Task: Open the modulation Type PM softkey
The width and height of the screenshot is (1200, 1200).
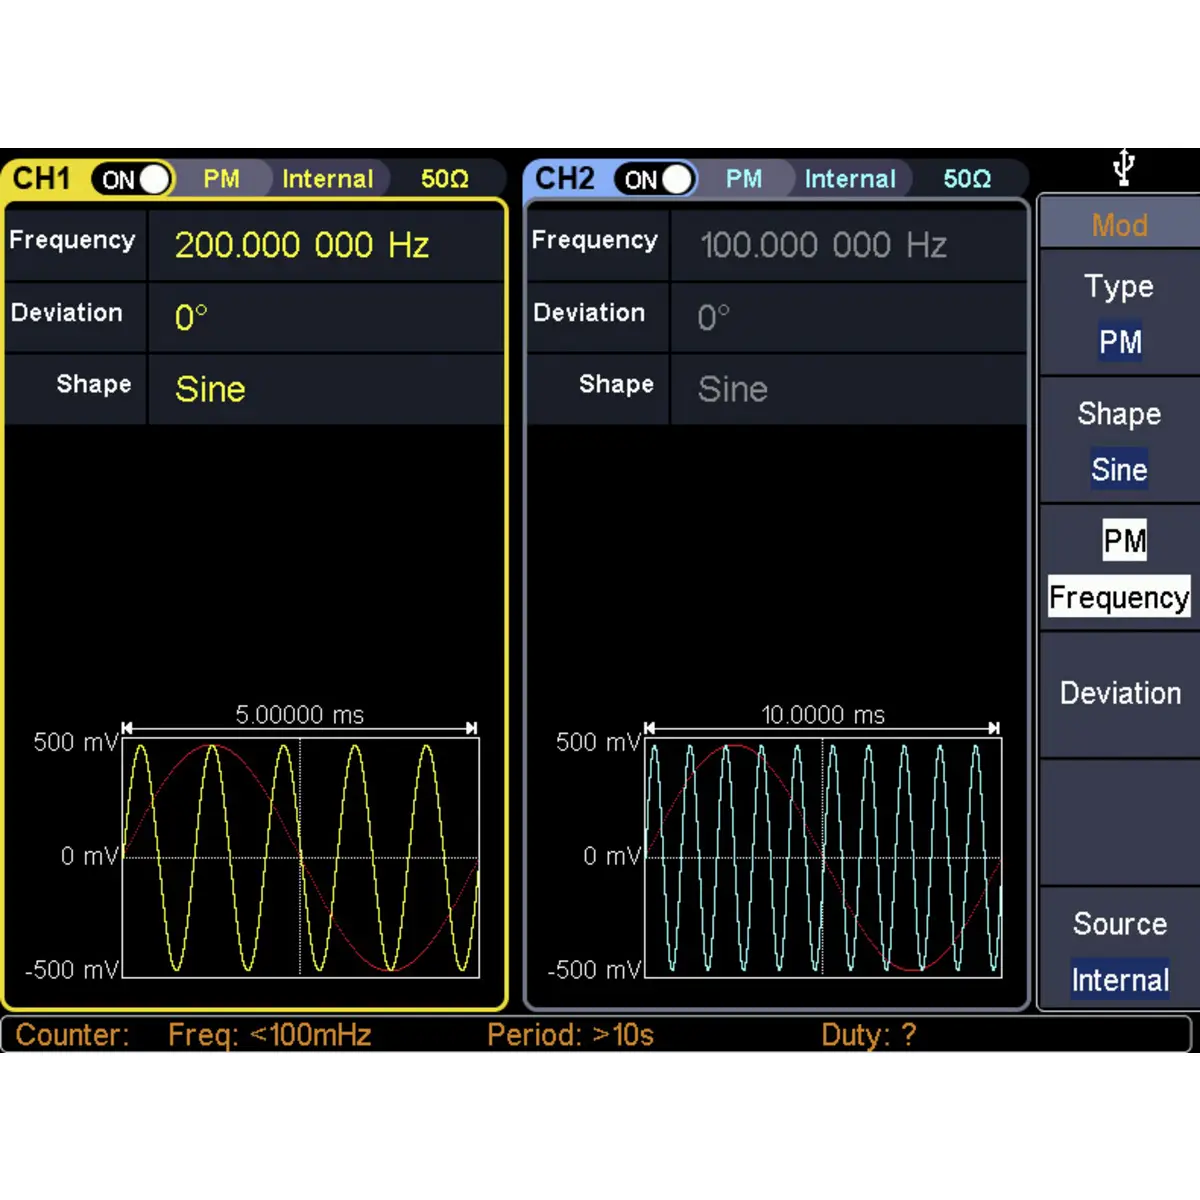Action: pyautogui.click(x=1119, y=313)
